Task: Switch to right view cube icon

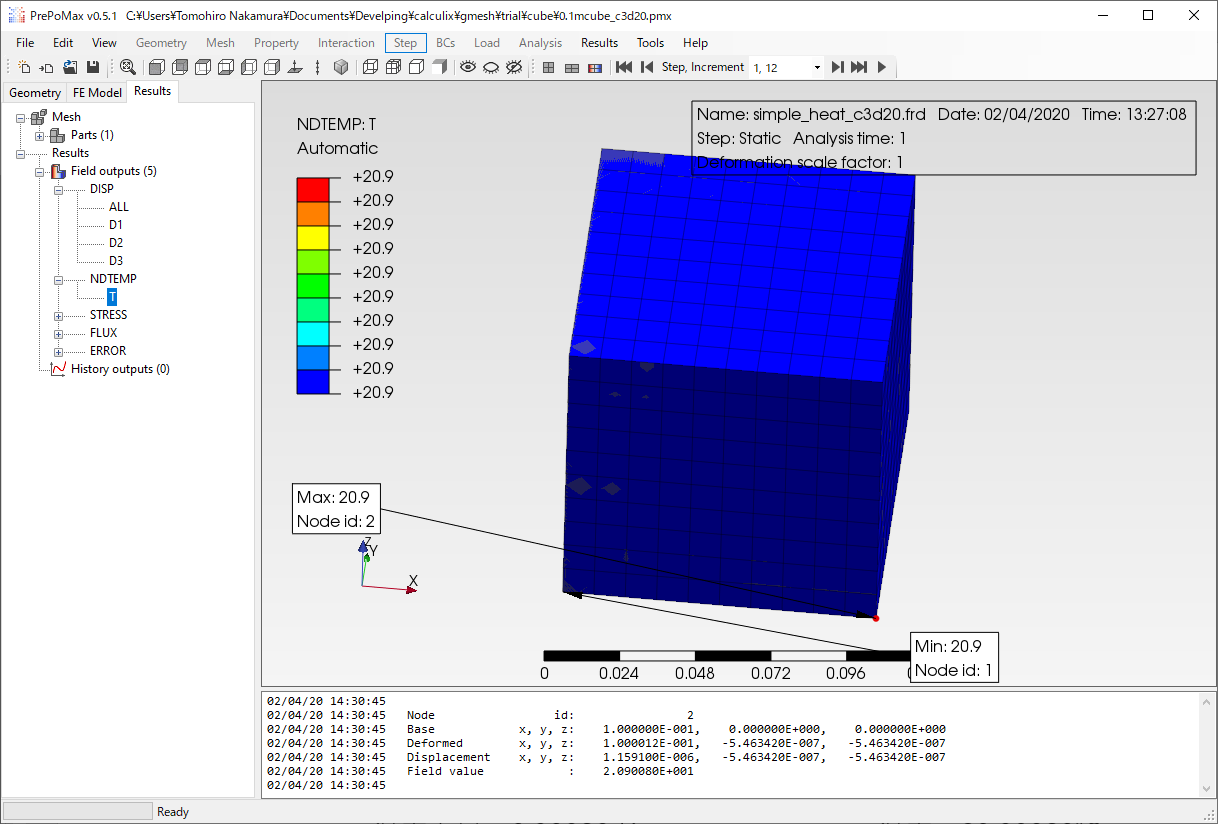Action: click(272, 67)
